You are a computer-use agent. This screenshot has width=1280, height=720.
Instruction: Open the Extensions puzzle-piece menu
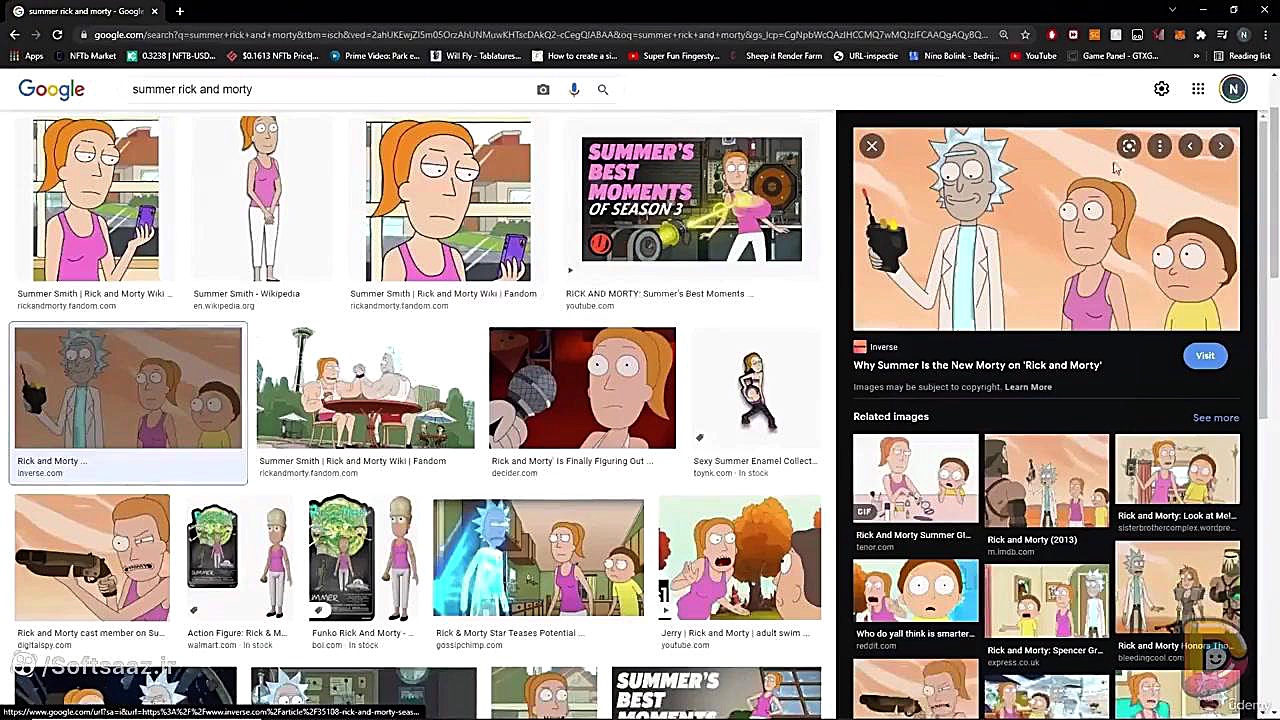coord(1201,34)
